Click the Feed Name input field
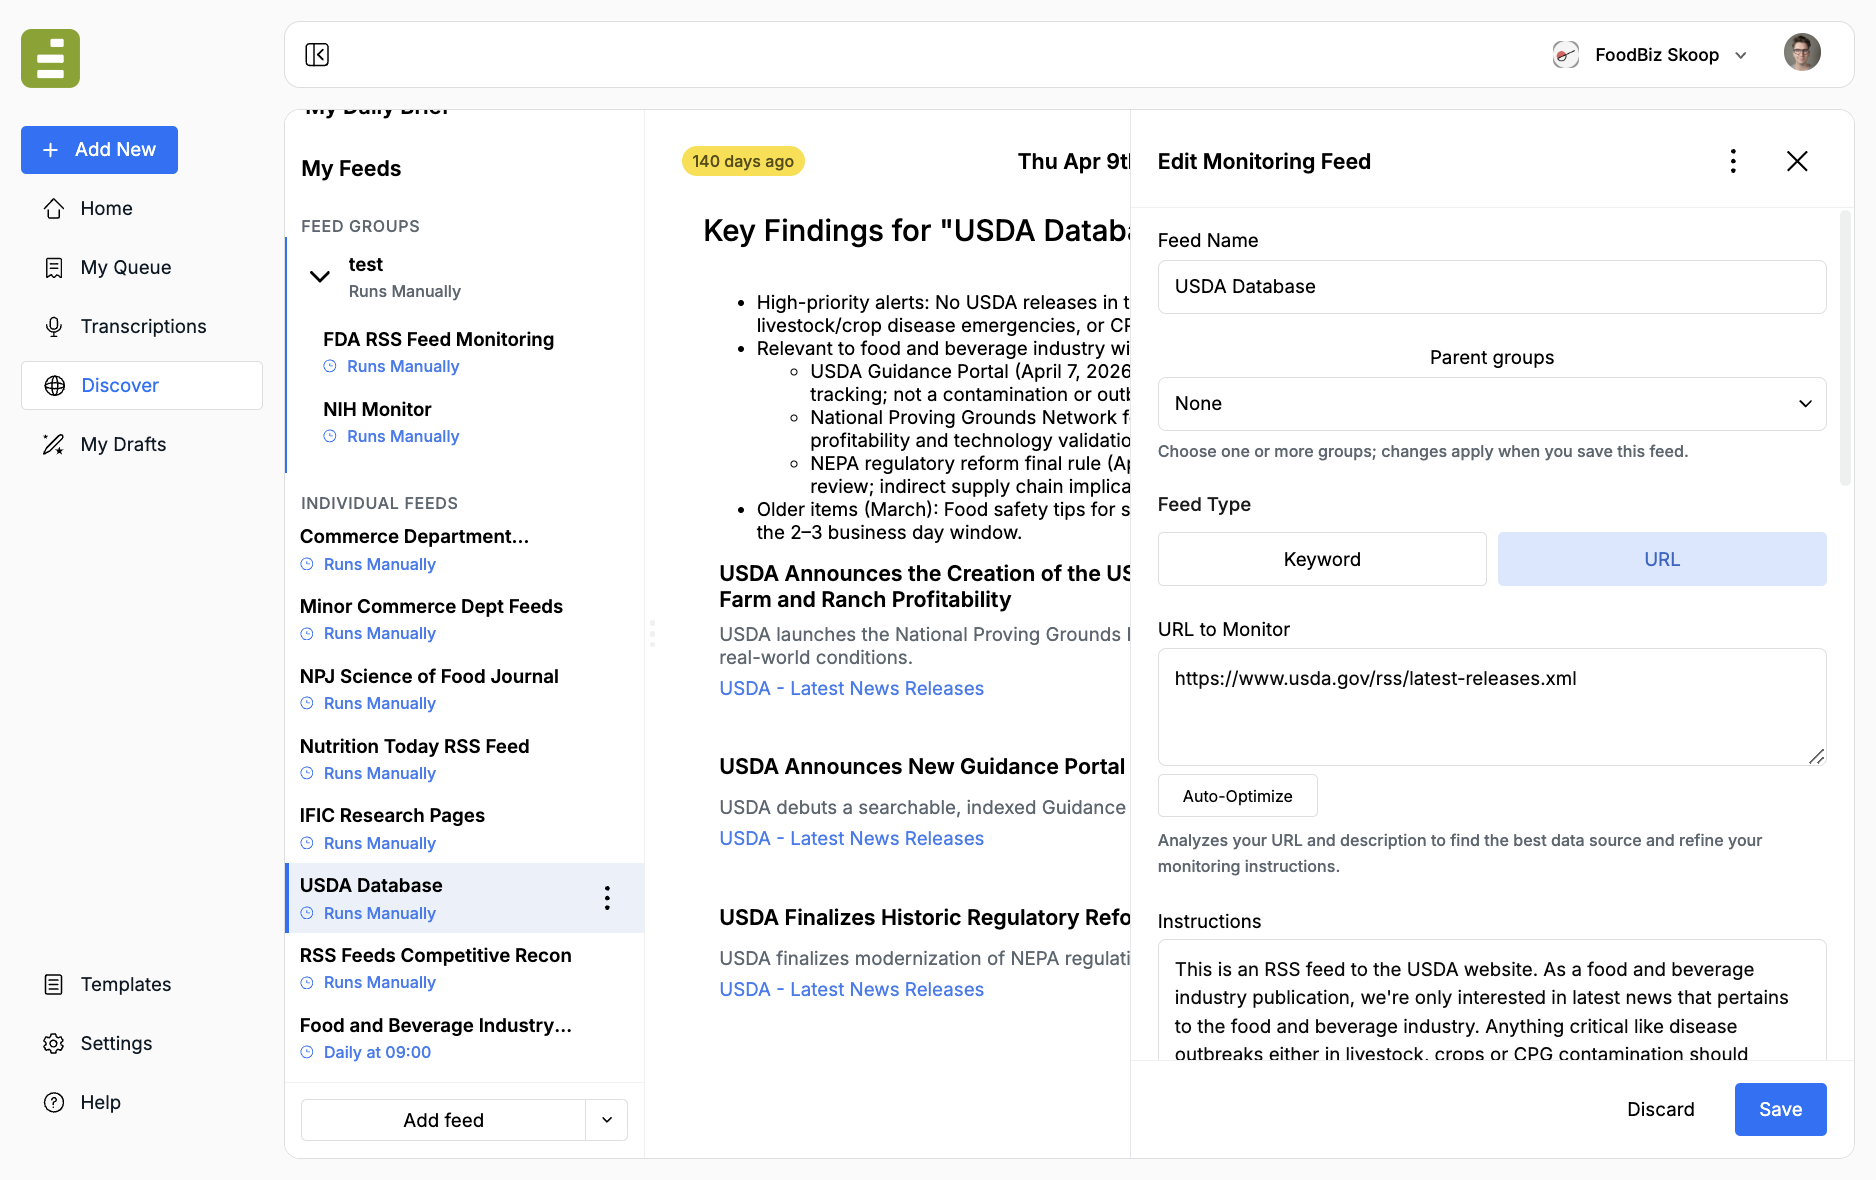The image size is (1876, 1180). point(1492,287)
